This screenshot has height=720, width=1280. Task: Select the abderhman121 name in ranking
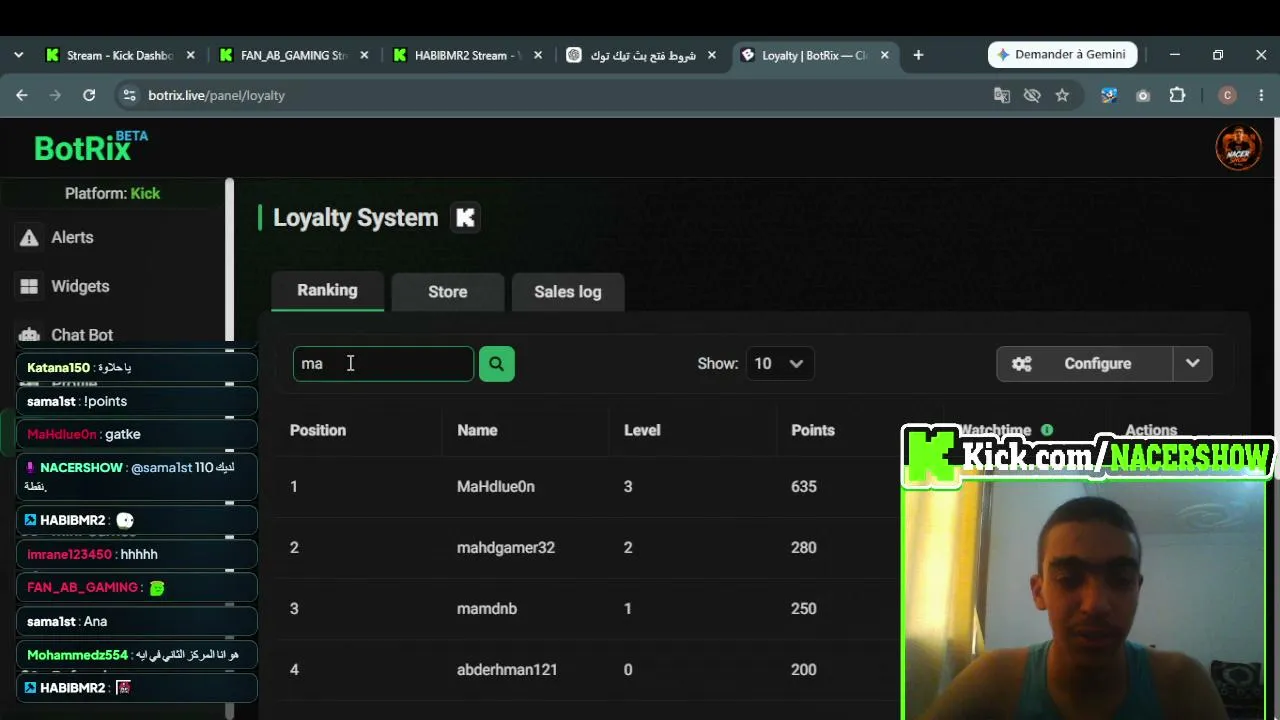tap(507, 670)
